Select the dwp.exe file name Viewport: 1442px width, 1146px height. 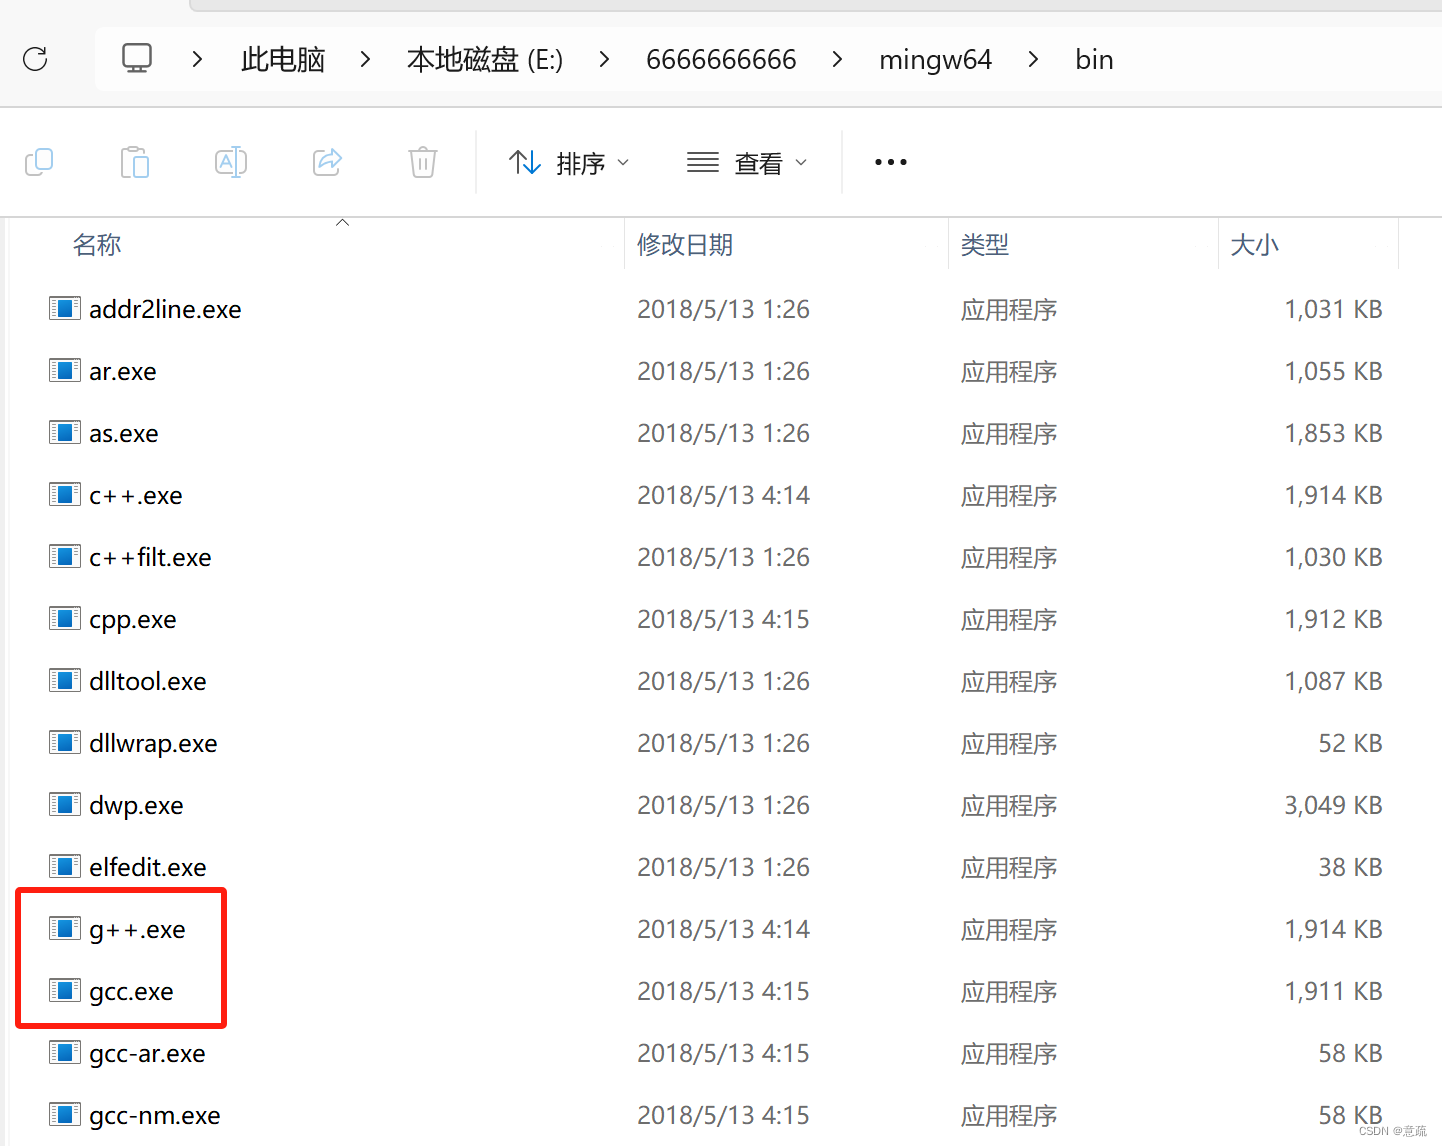(136, 806)
